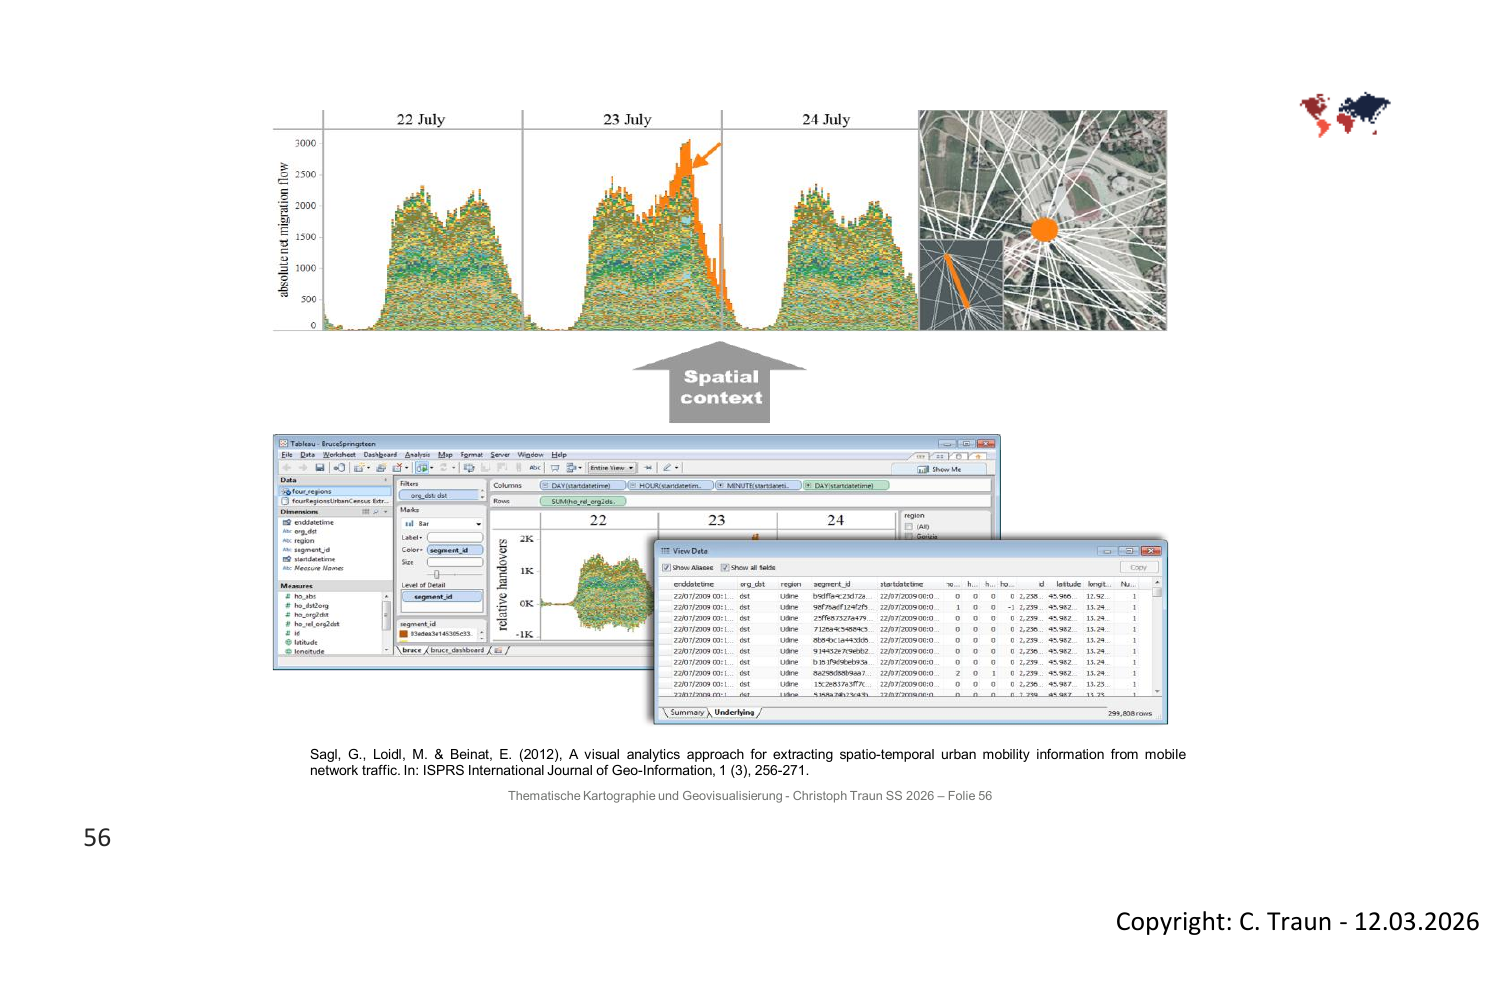Open the Entire View fit dropdown
Viewport: 1500px width, 1000px height.
(x=612, y=468)
